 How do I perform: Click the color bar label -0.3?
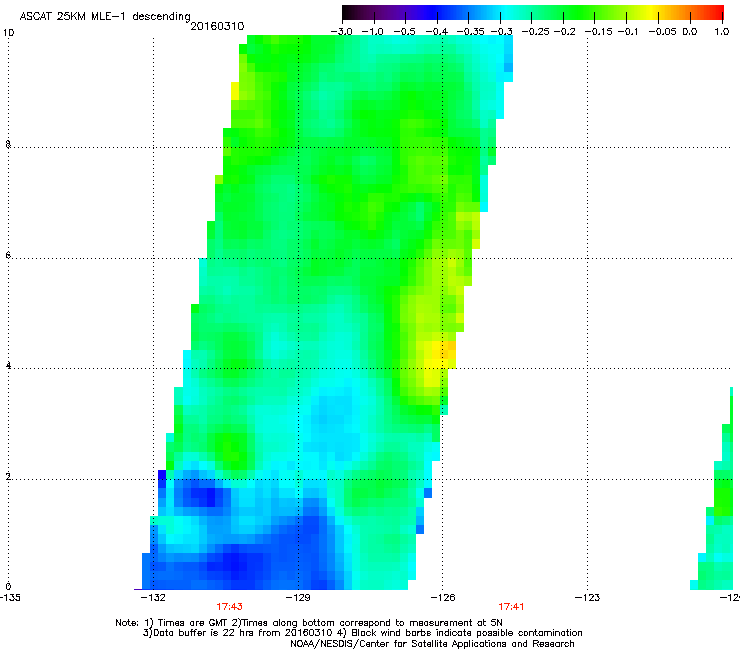tap(502, 32)
